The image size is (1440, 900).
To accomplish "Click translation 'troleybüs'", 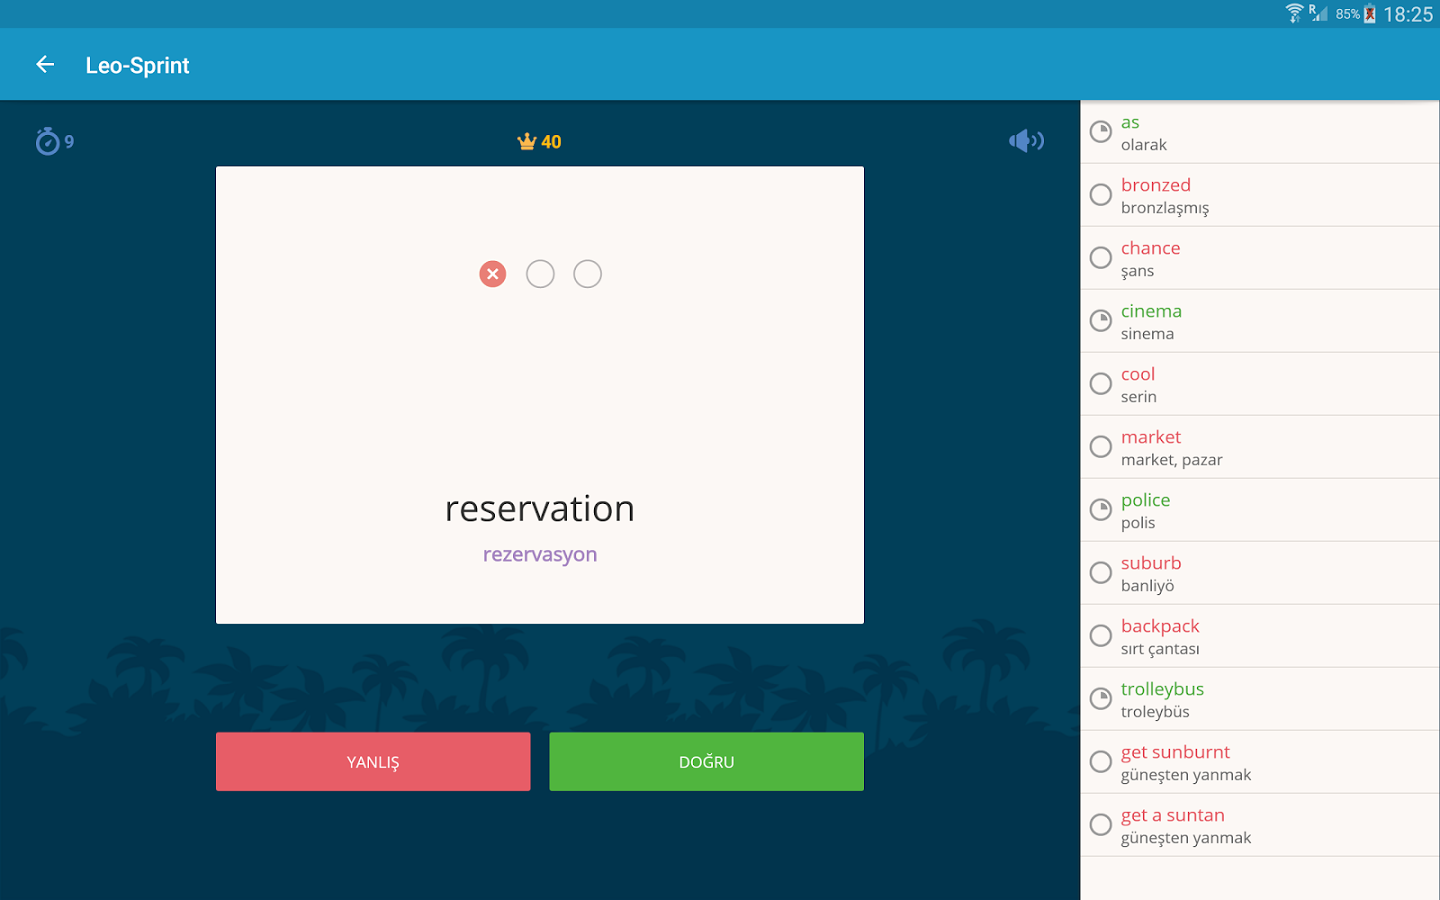I will (x=1155, y=712).
